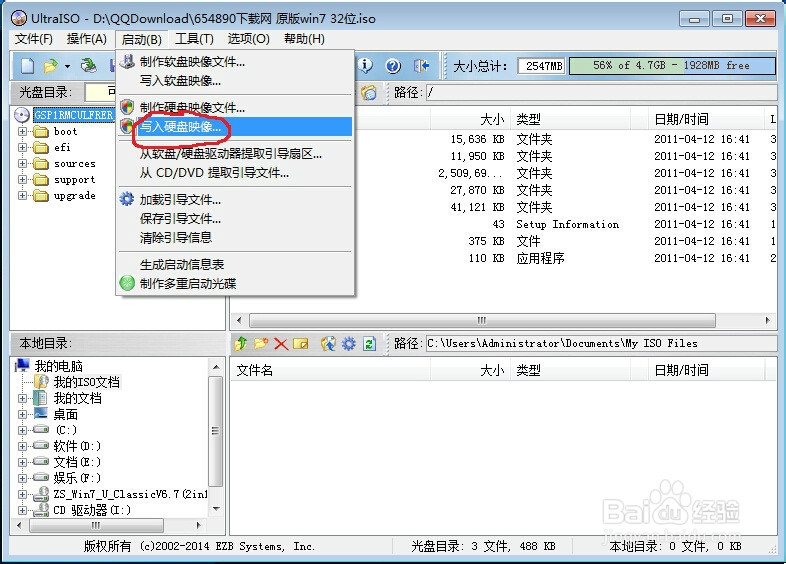Choose 写入硬盘映像... menu entry
The width and height of the screenshot is (786, 564).
[236, 127]
